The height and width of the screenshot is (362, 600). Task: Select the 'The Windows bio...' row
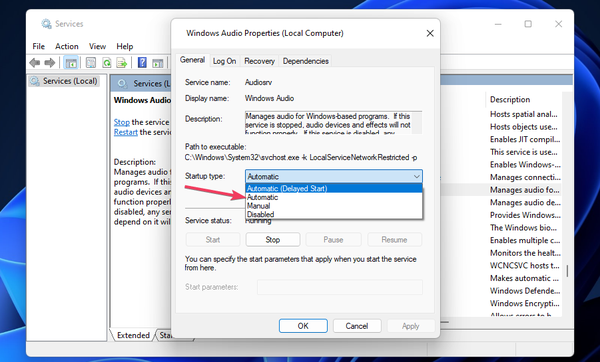pos(523,228)
